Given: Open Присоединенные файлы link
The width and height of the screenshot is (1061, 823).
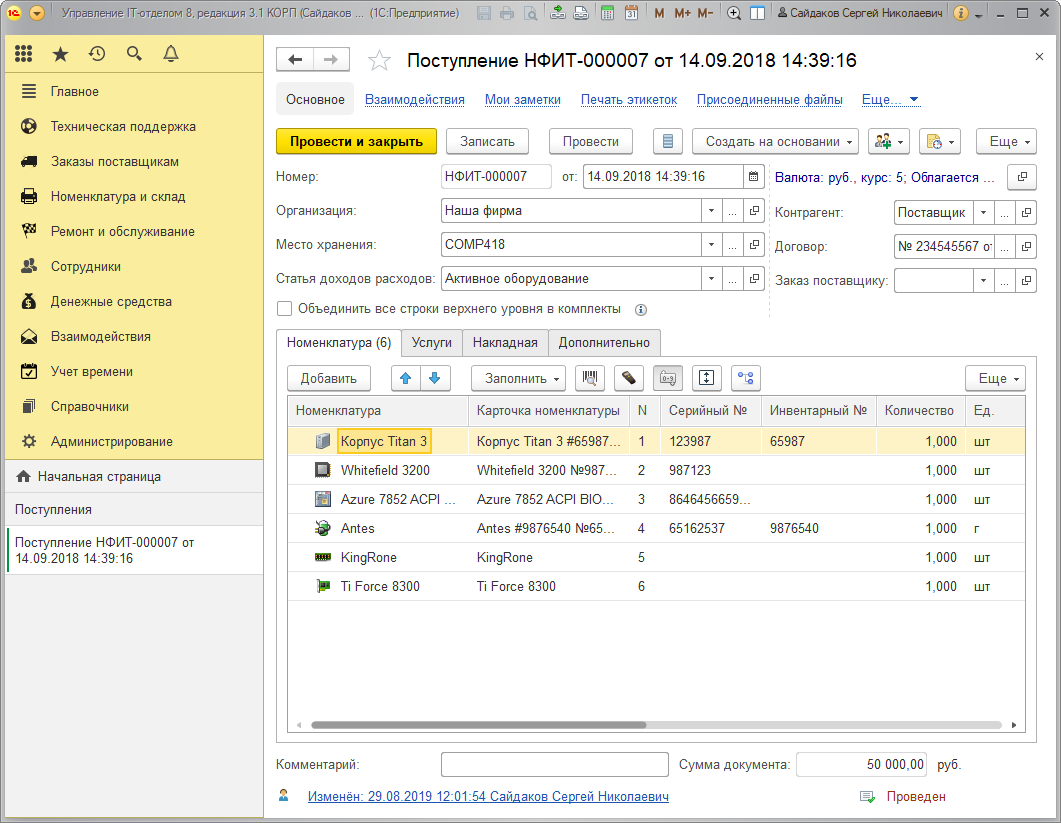Looking at the screenshot, I should pos(770,99).
